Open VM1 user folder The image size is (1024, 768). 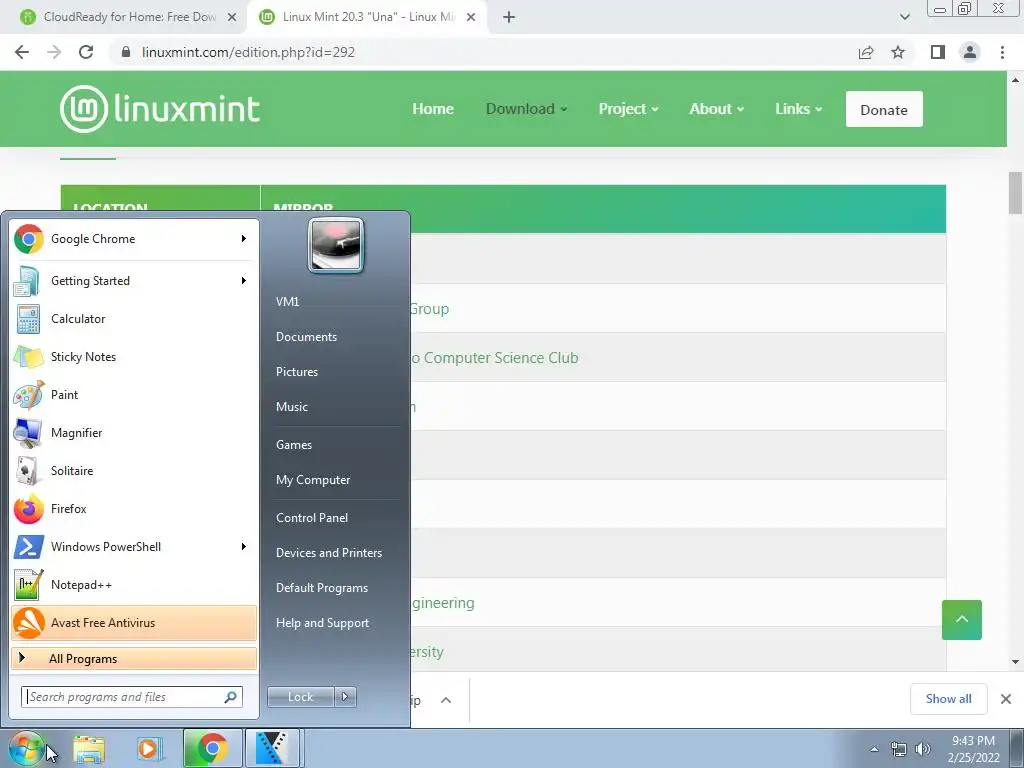pyautogui.click(x=287, y=302)
